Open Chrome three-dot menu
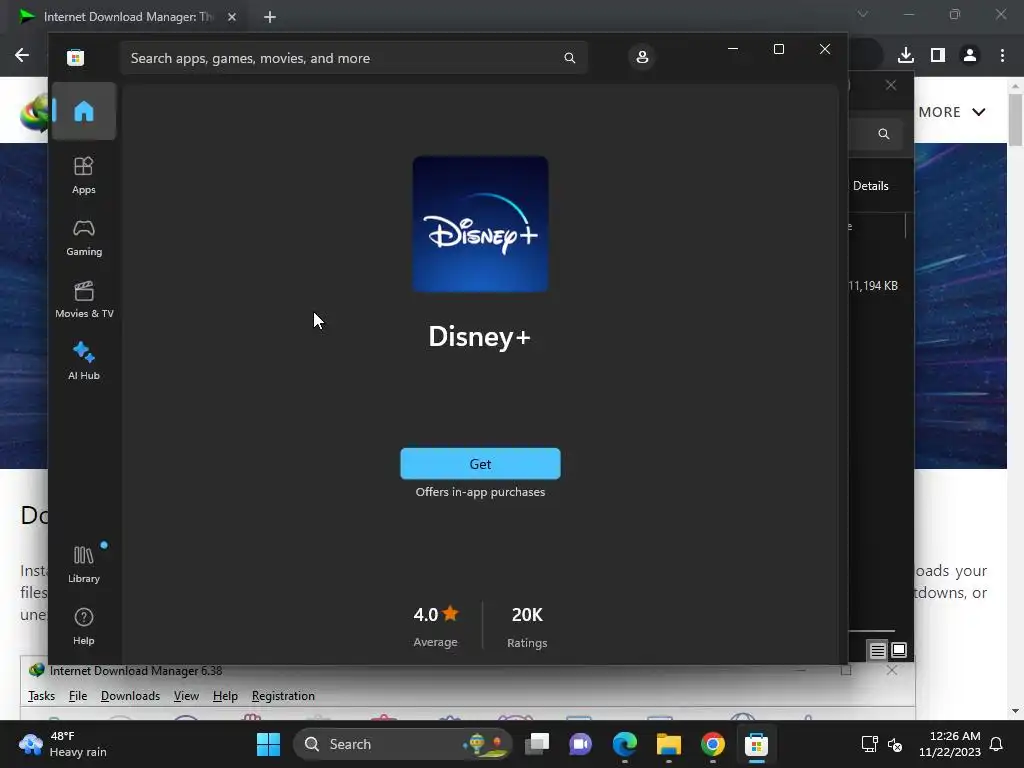The width and height of the screenshot is (1024, 768). [1002, 55]
